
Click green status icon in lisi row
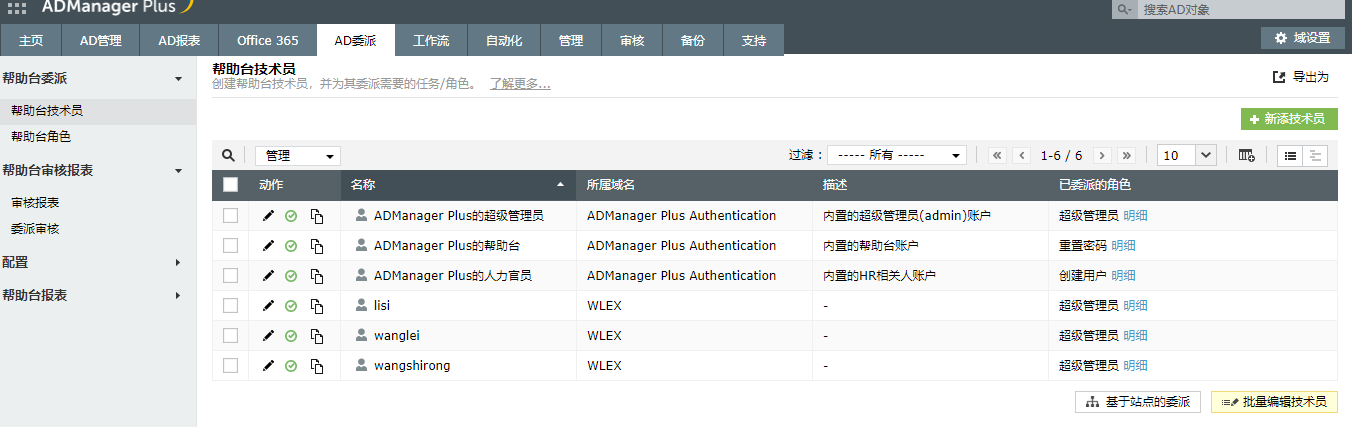point(291,306)
